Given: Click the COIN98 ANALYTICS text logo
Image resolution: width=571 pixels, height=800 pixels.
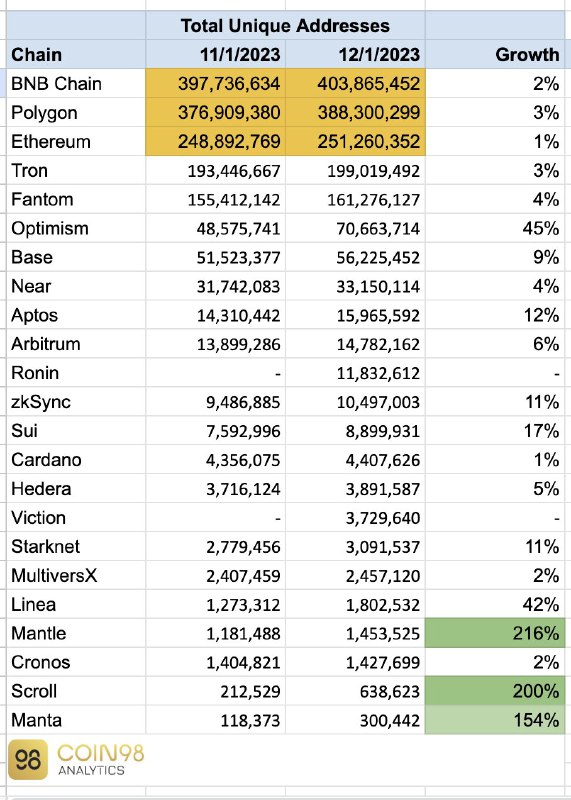Looking at the screenshot, I should [101, 759].
